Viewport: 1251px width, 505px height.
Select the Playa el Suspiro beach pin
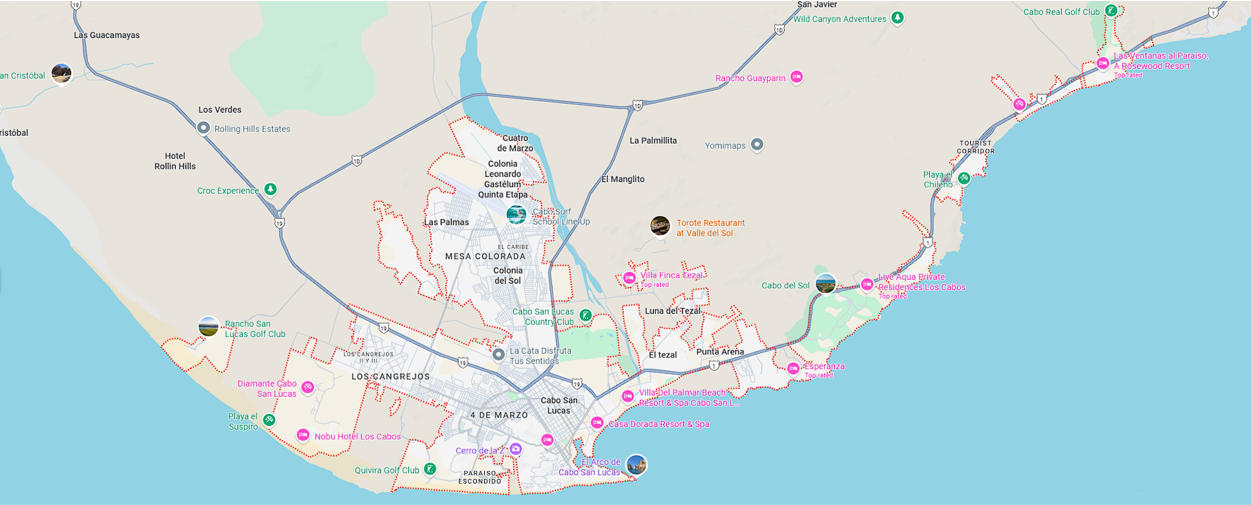[x=269, y=420]
